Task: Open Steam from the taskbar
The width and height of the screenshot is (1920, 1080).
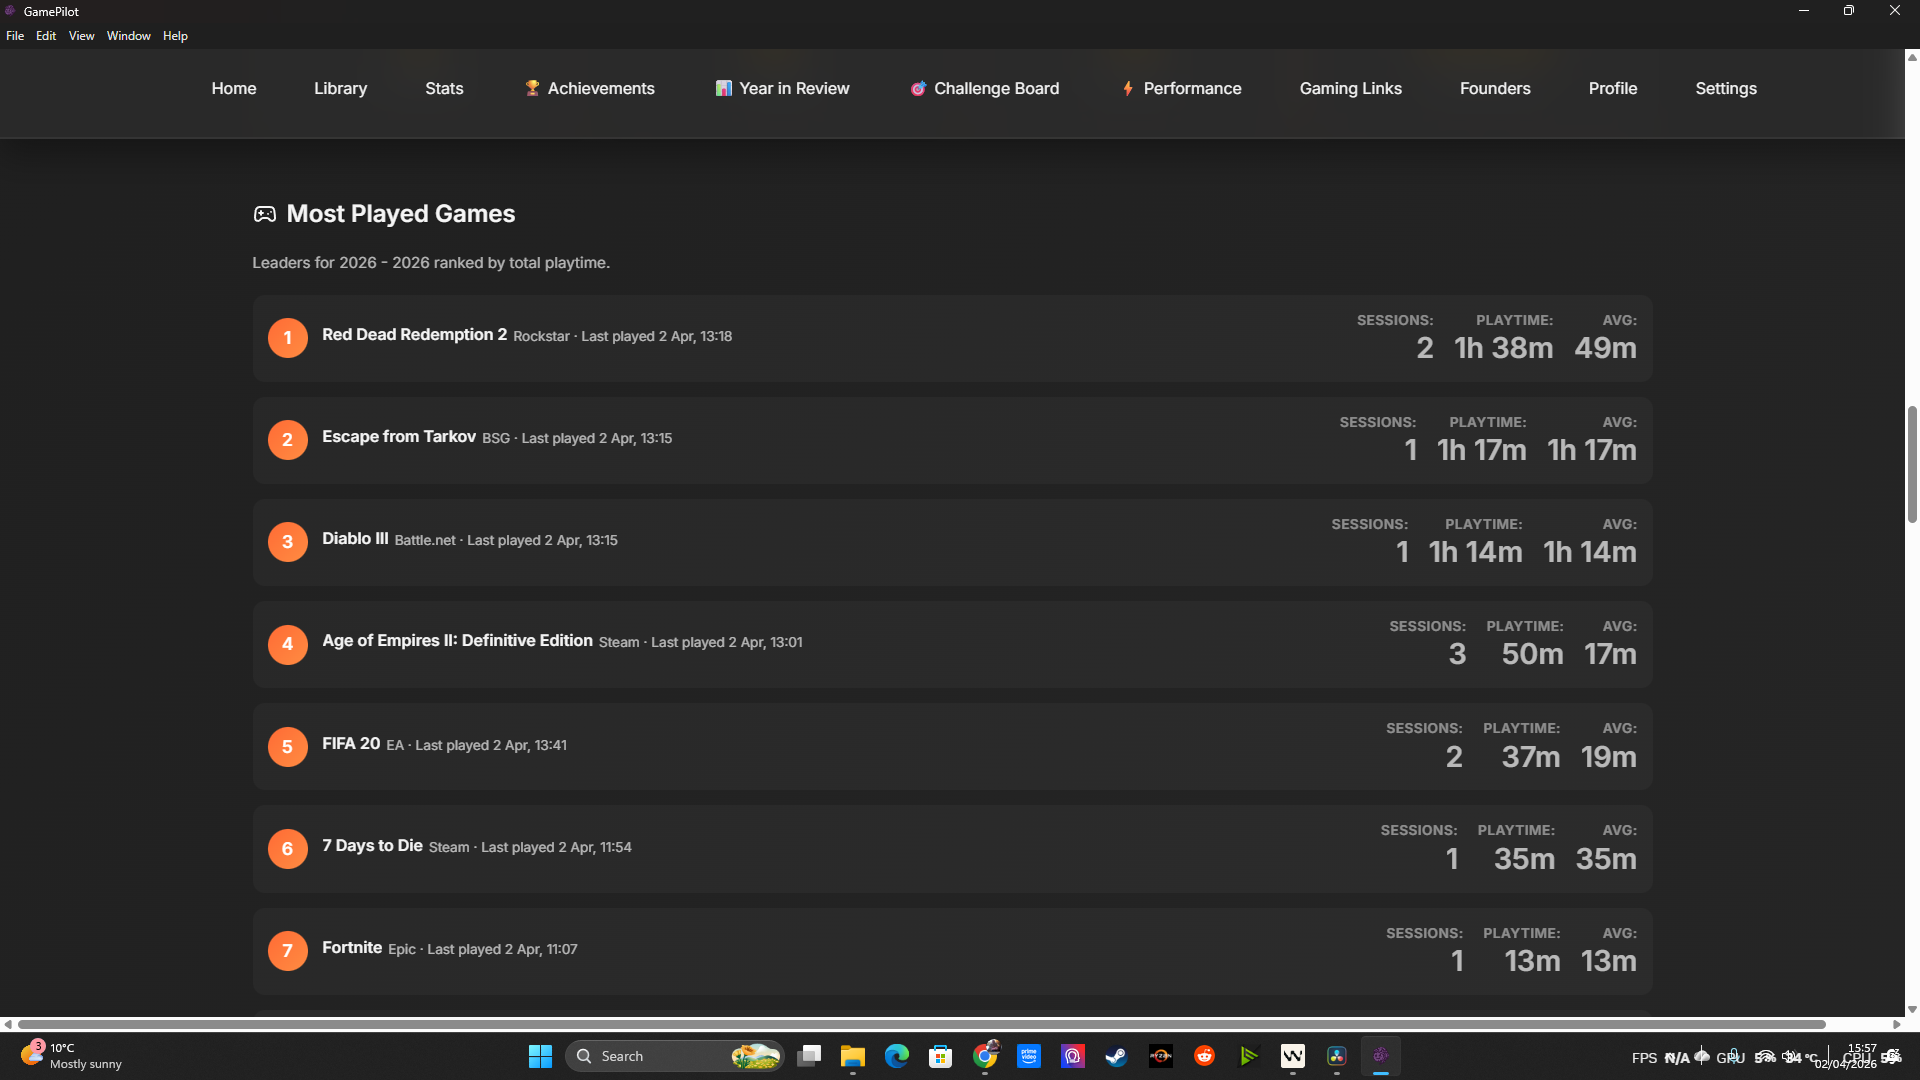Action: tap(1116, 1056)
